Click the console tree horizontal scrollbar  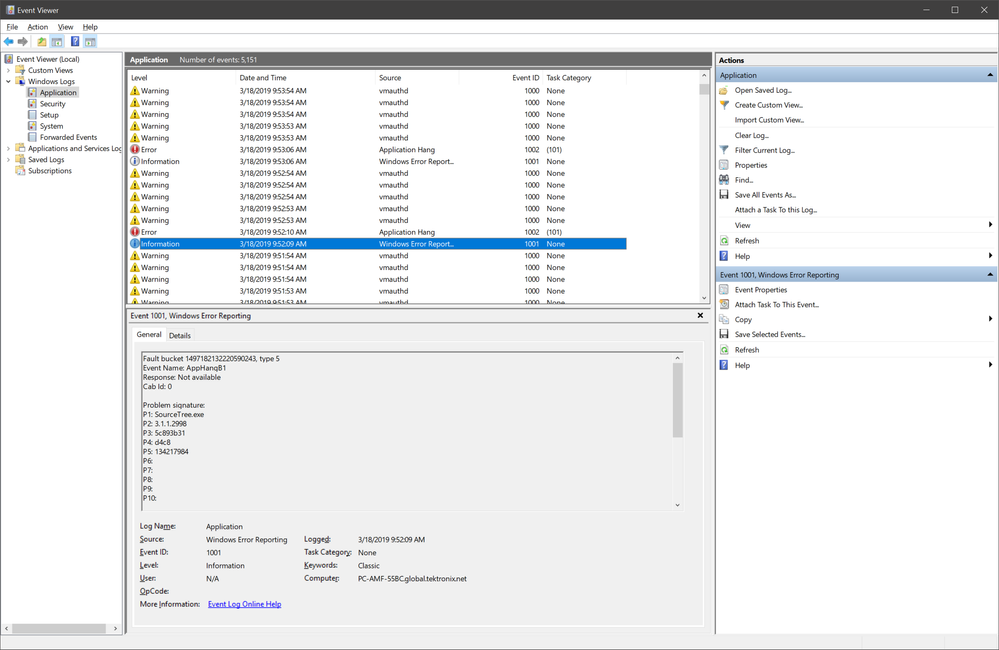click(61, 628)
